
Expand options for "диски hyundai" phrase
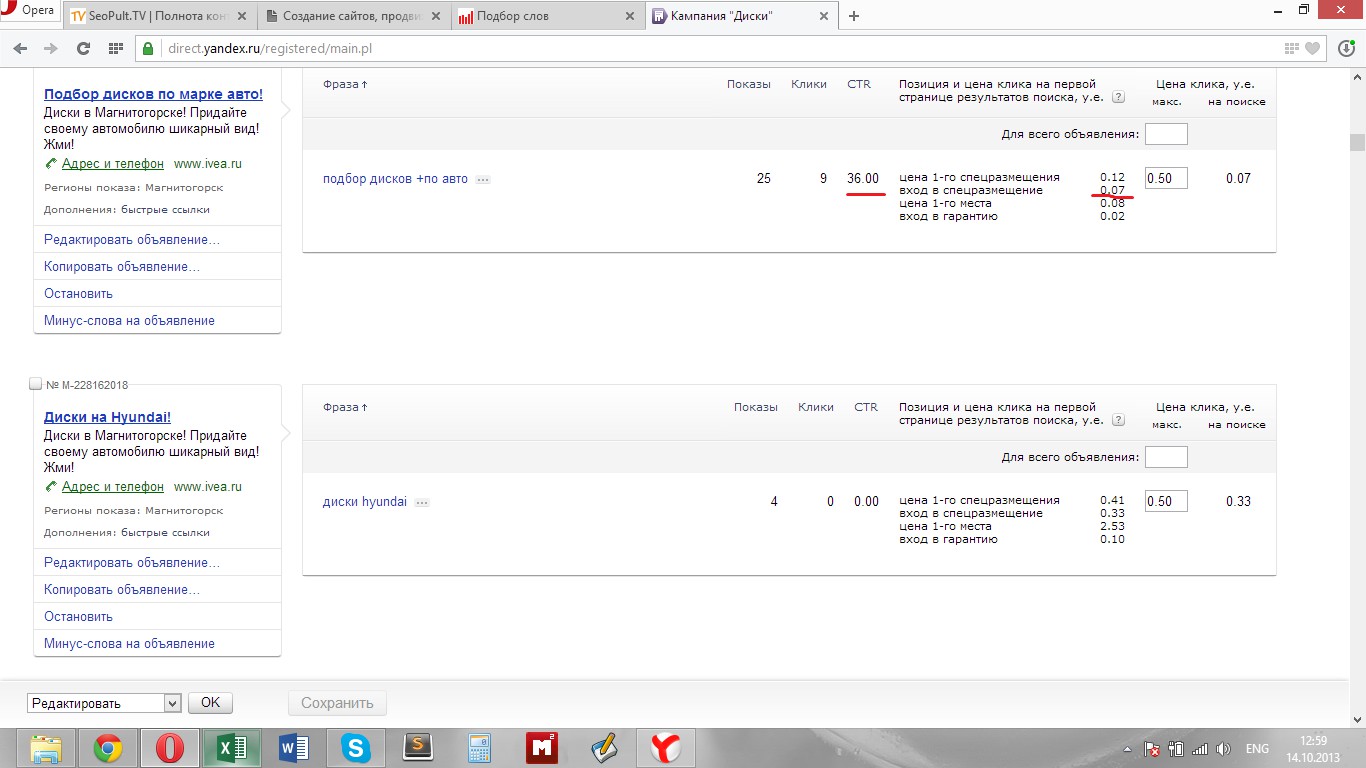[x=422, y=503]
